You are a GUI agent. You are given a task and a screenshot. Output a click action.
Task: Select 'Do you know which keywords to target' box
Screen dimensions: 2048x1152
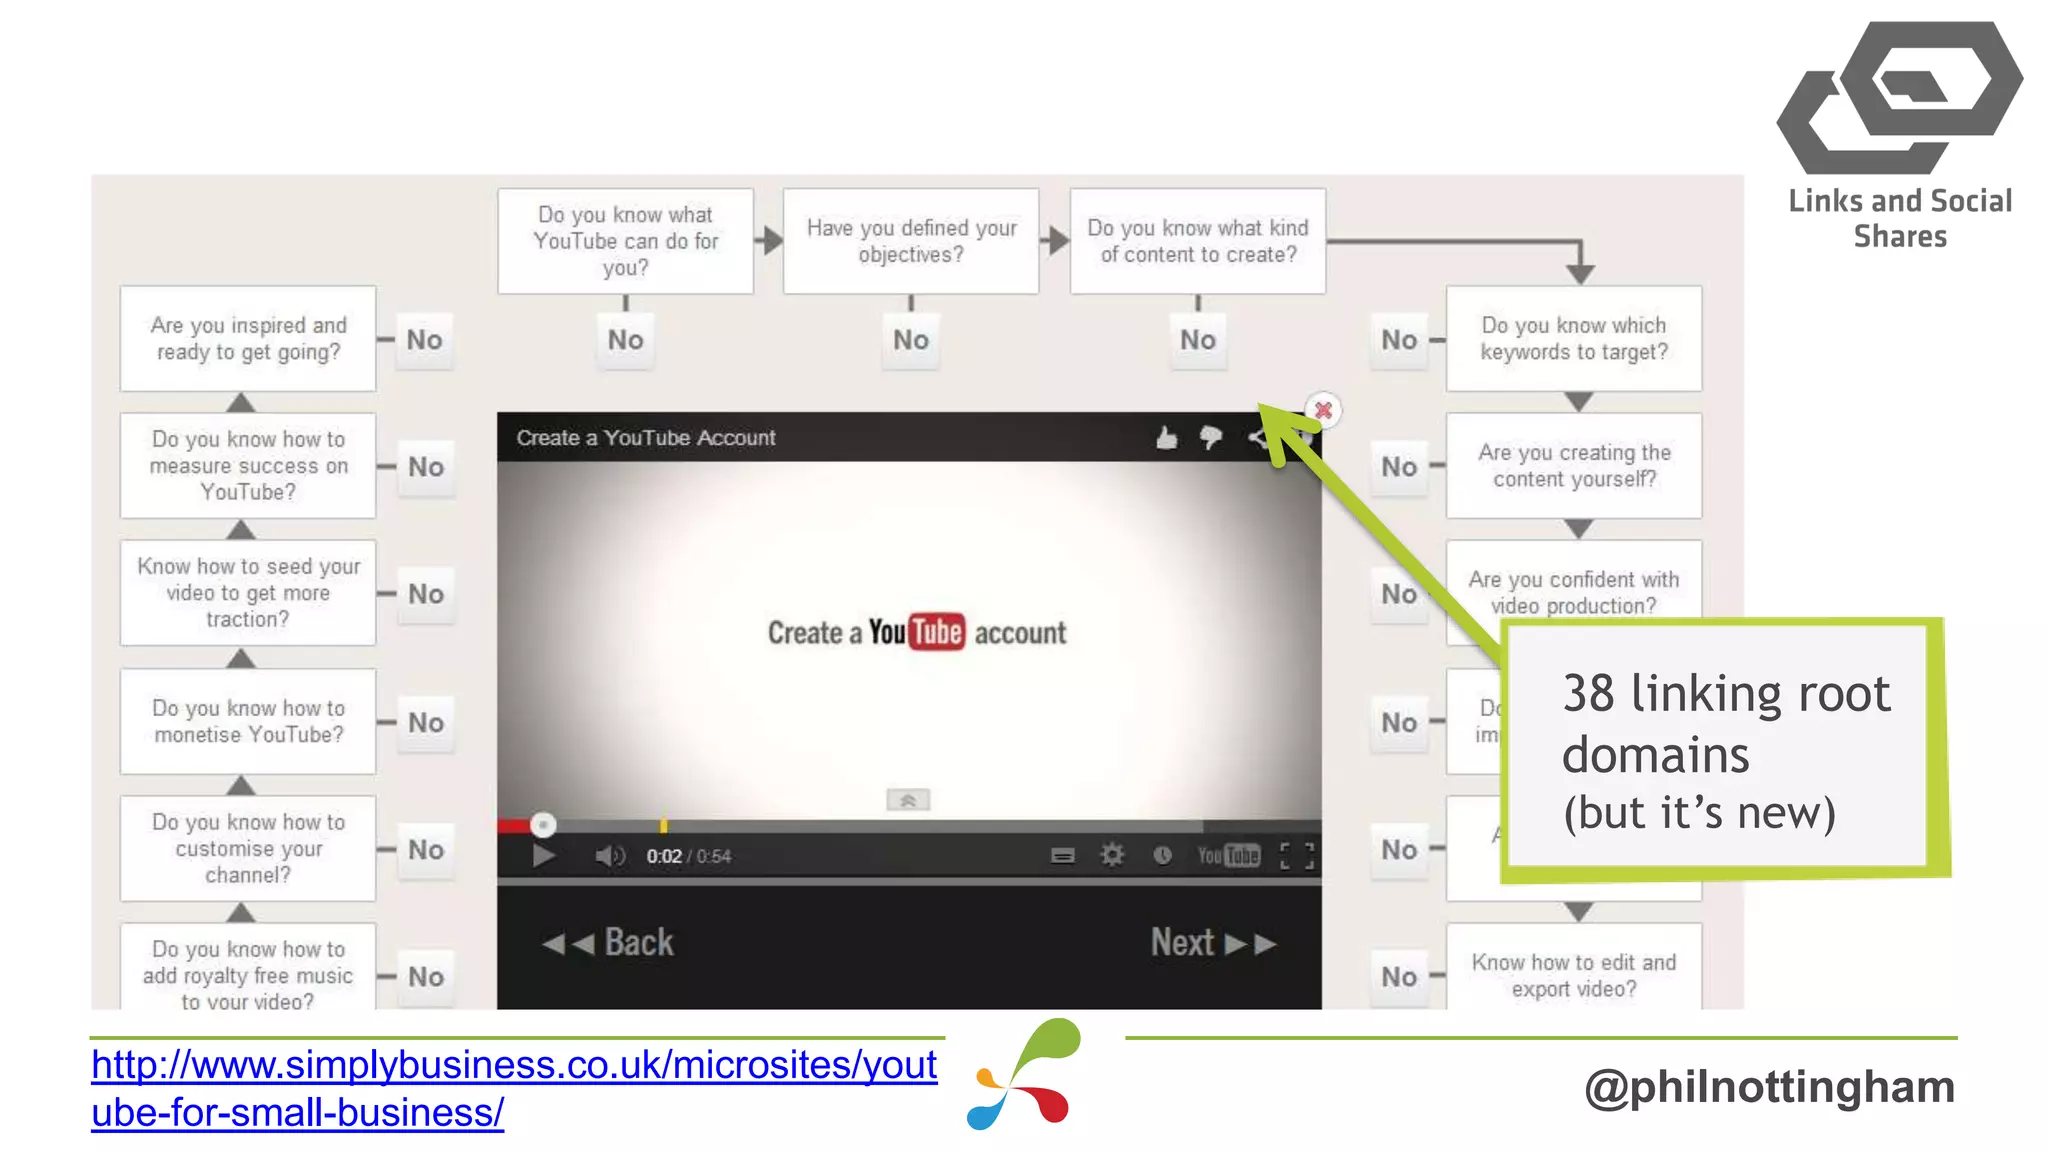pyautogui.click(x=1574, y=338)
